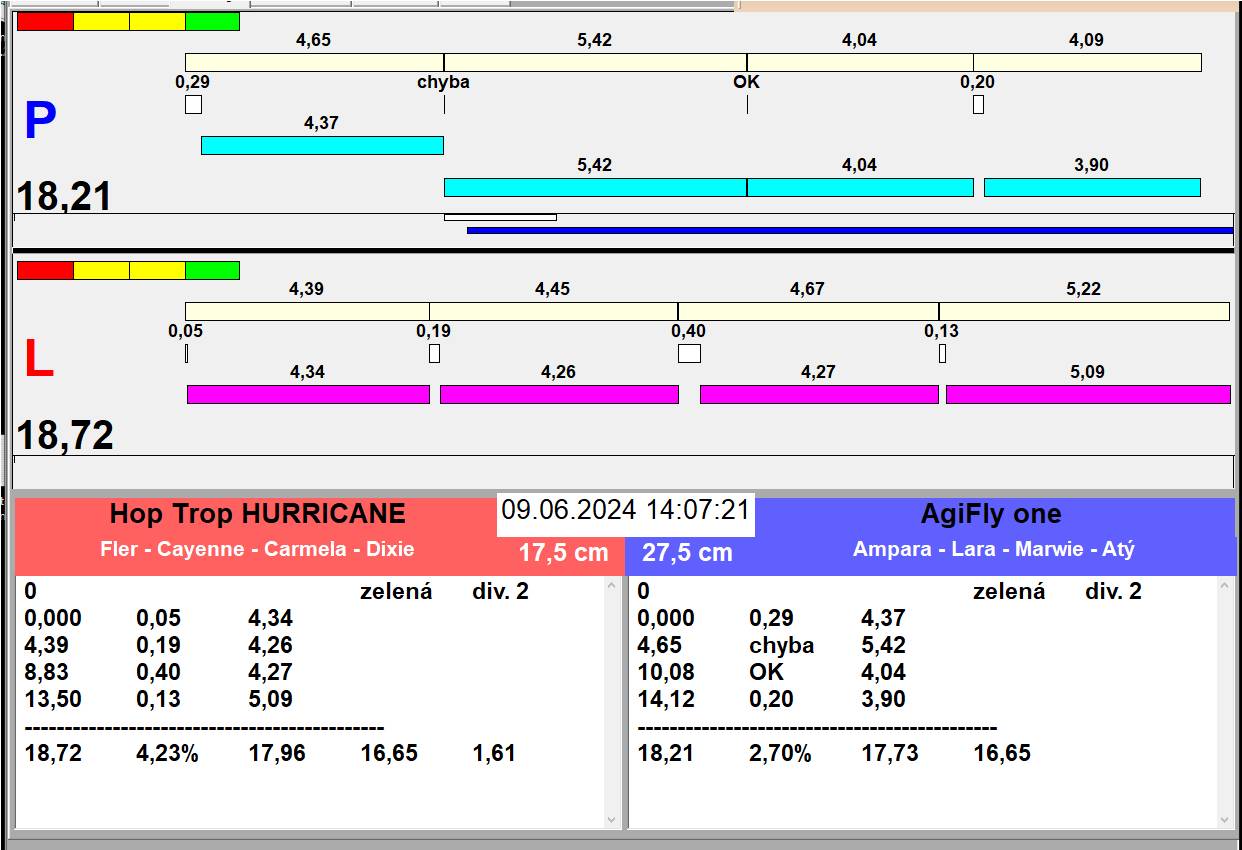This screenshot has height=850, width=1242.
Task: Click the big blue P lane letter
Action: point(40,122)
